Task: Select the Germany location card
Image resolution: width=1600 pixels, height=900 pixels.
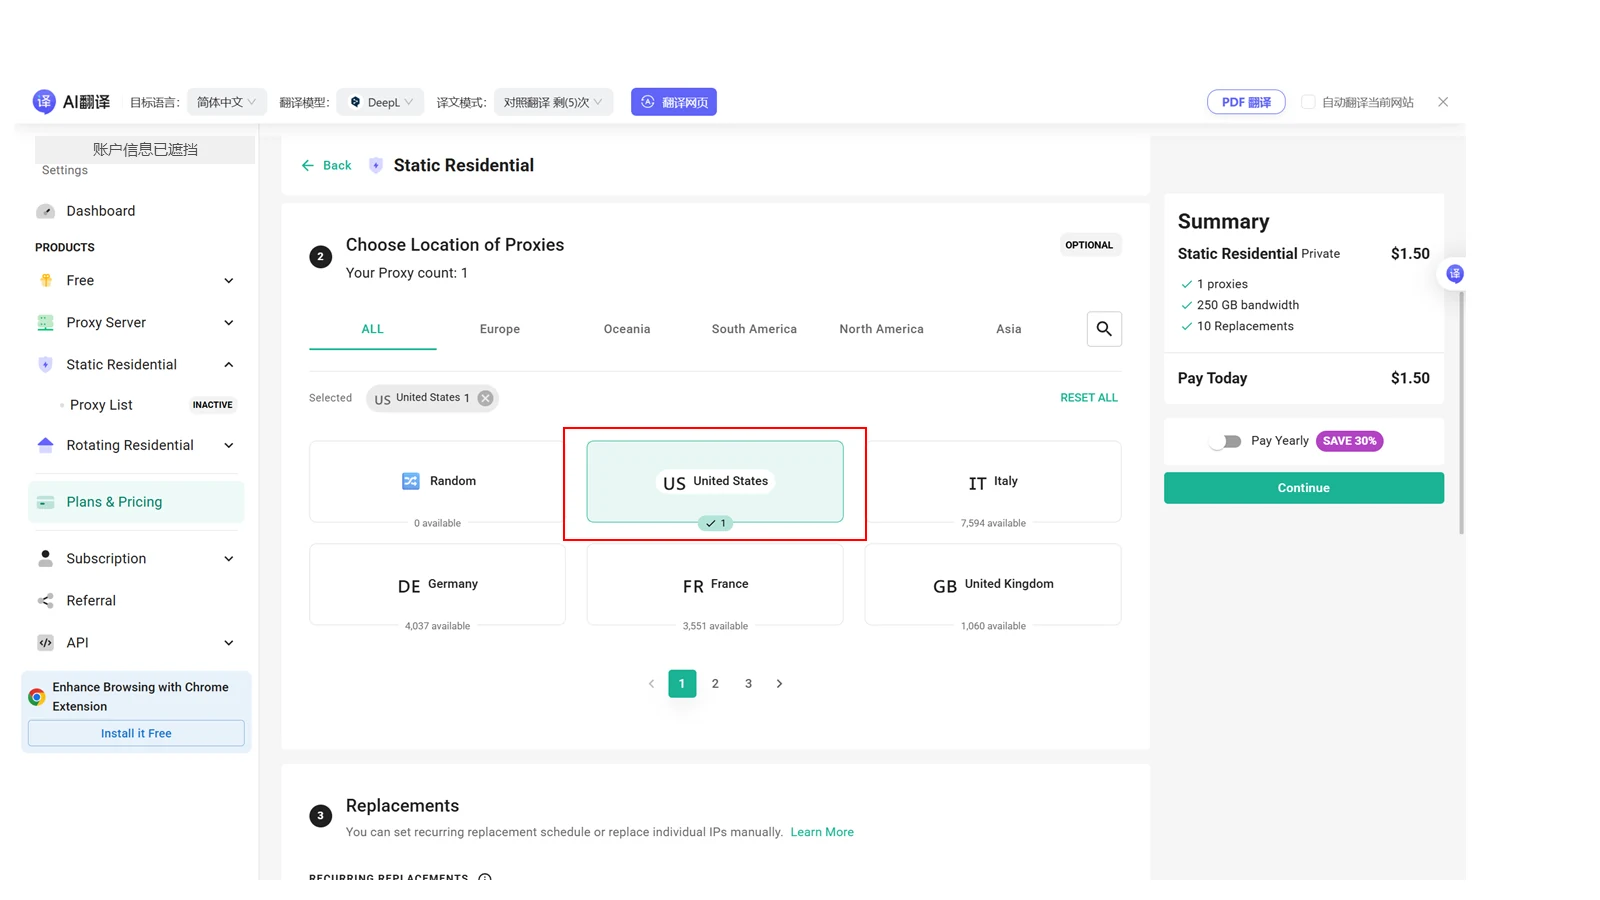Action: tap(438, 585)
